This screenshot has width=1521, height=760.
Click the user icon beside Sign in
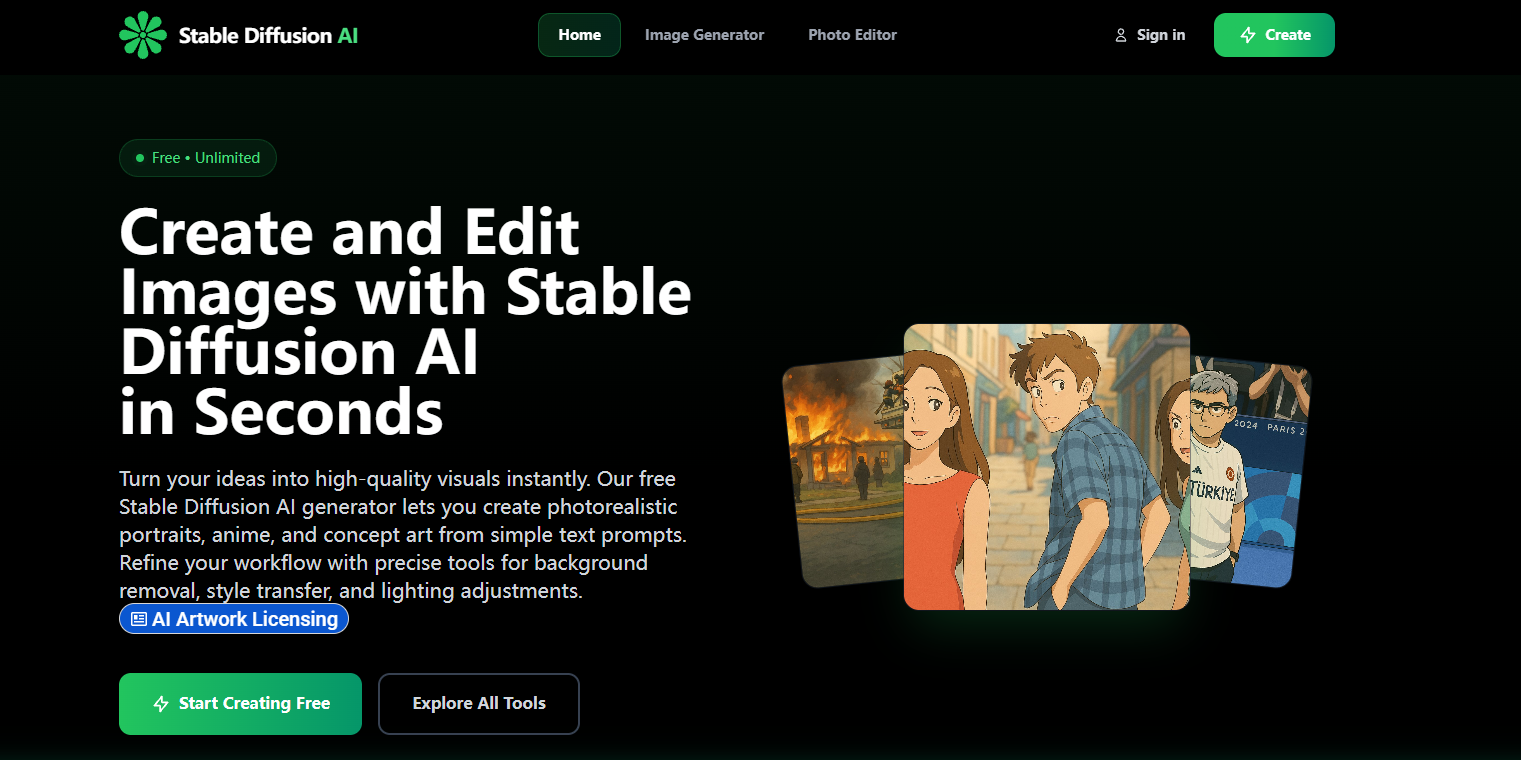point(1121,35)
